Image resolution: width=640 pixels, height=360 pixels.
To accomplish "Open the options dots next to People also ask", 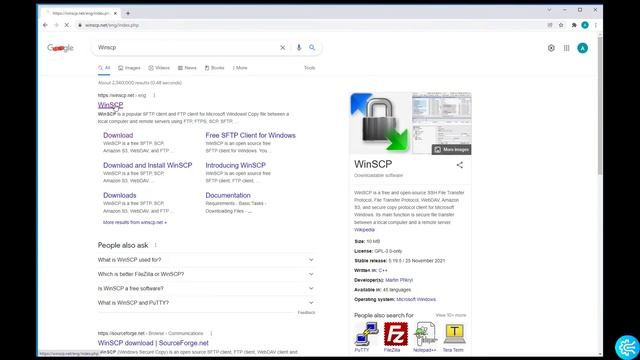I will coord(156,245).
